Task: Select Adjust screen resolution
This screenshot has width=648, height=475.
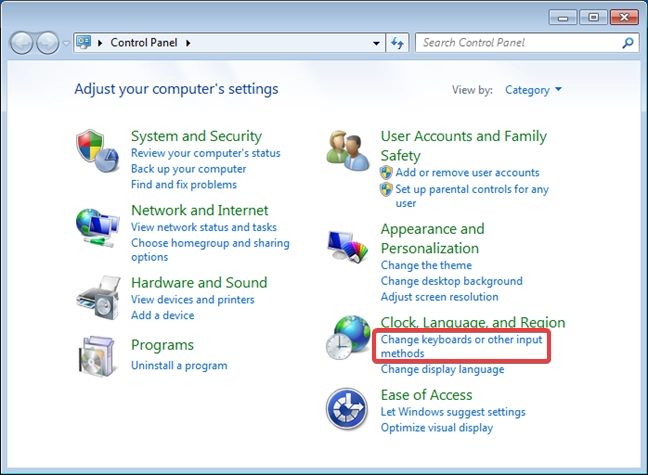Action: (439, 297)
